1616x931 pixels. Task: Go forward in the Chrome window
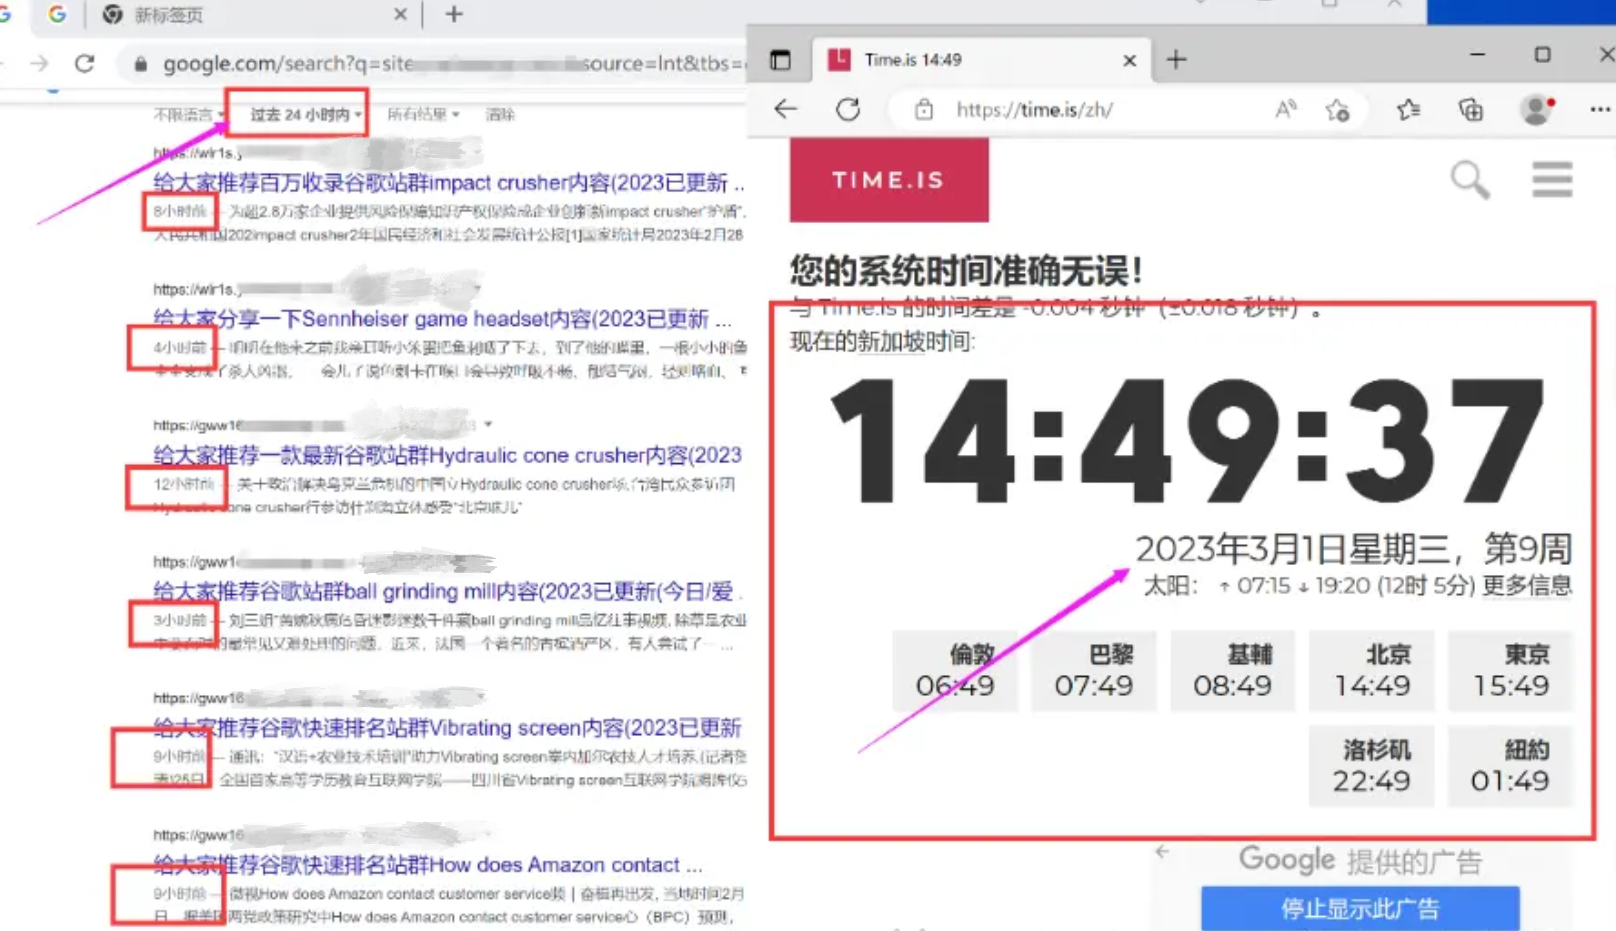point(39,64)
